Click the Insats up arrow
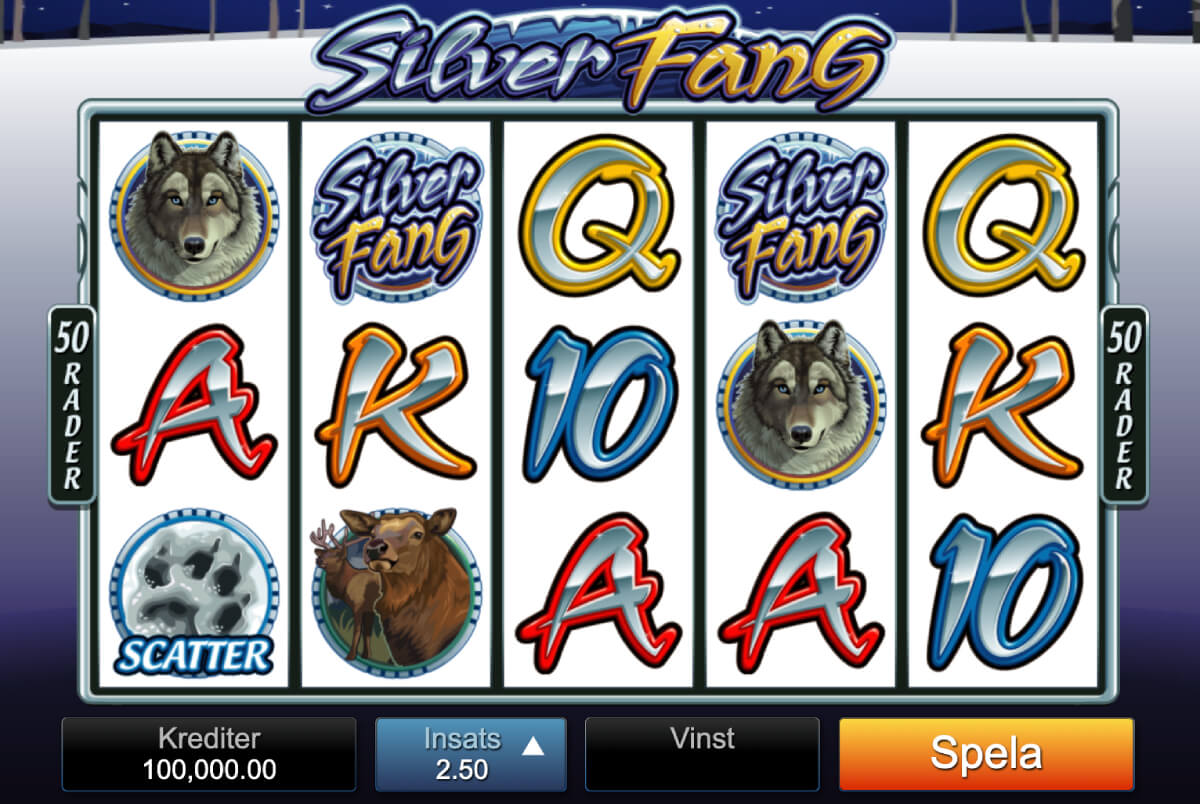Viewport: 1200px width, 804px height. 533,745
